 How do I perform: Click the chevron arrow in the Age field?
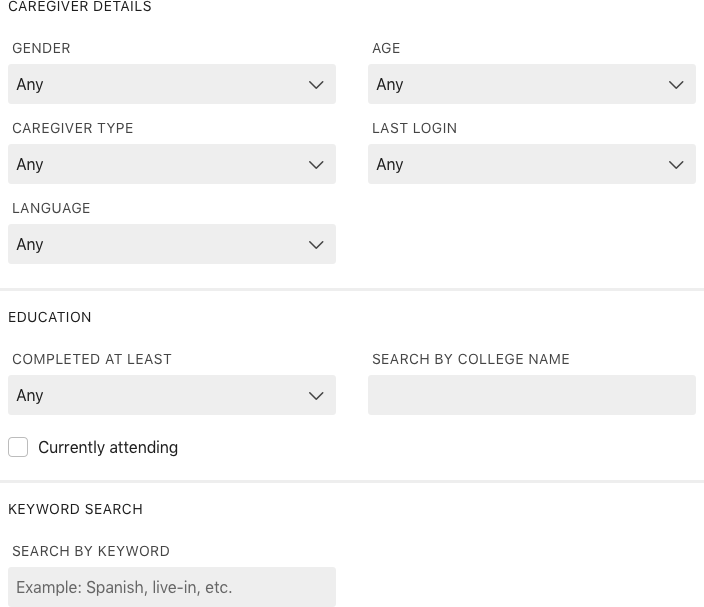click(676, 85)
